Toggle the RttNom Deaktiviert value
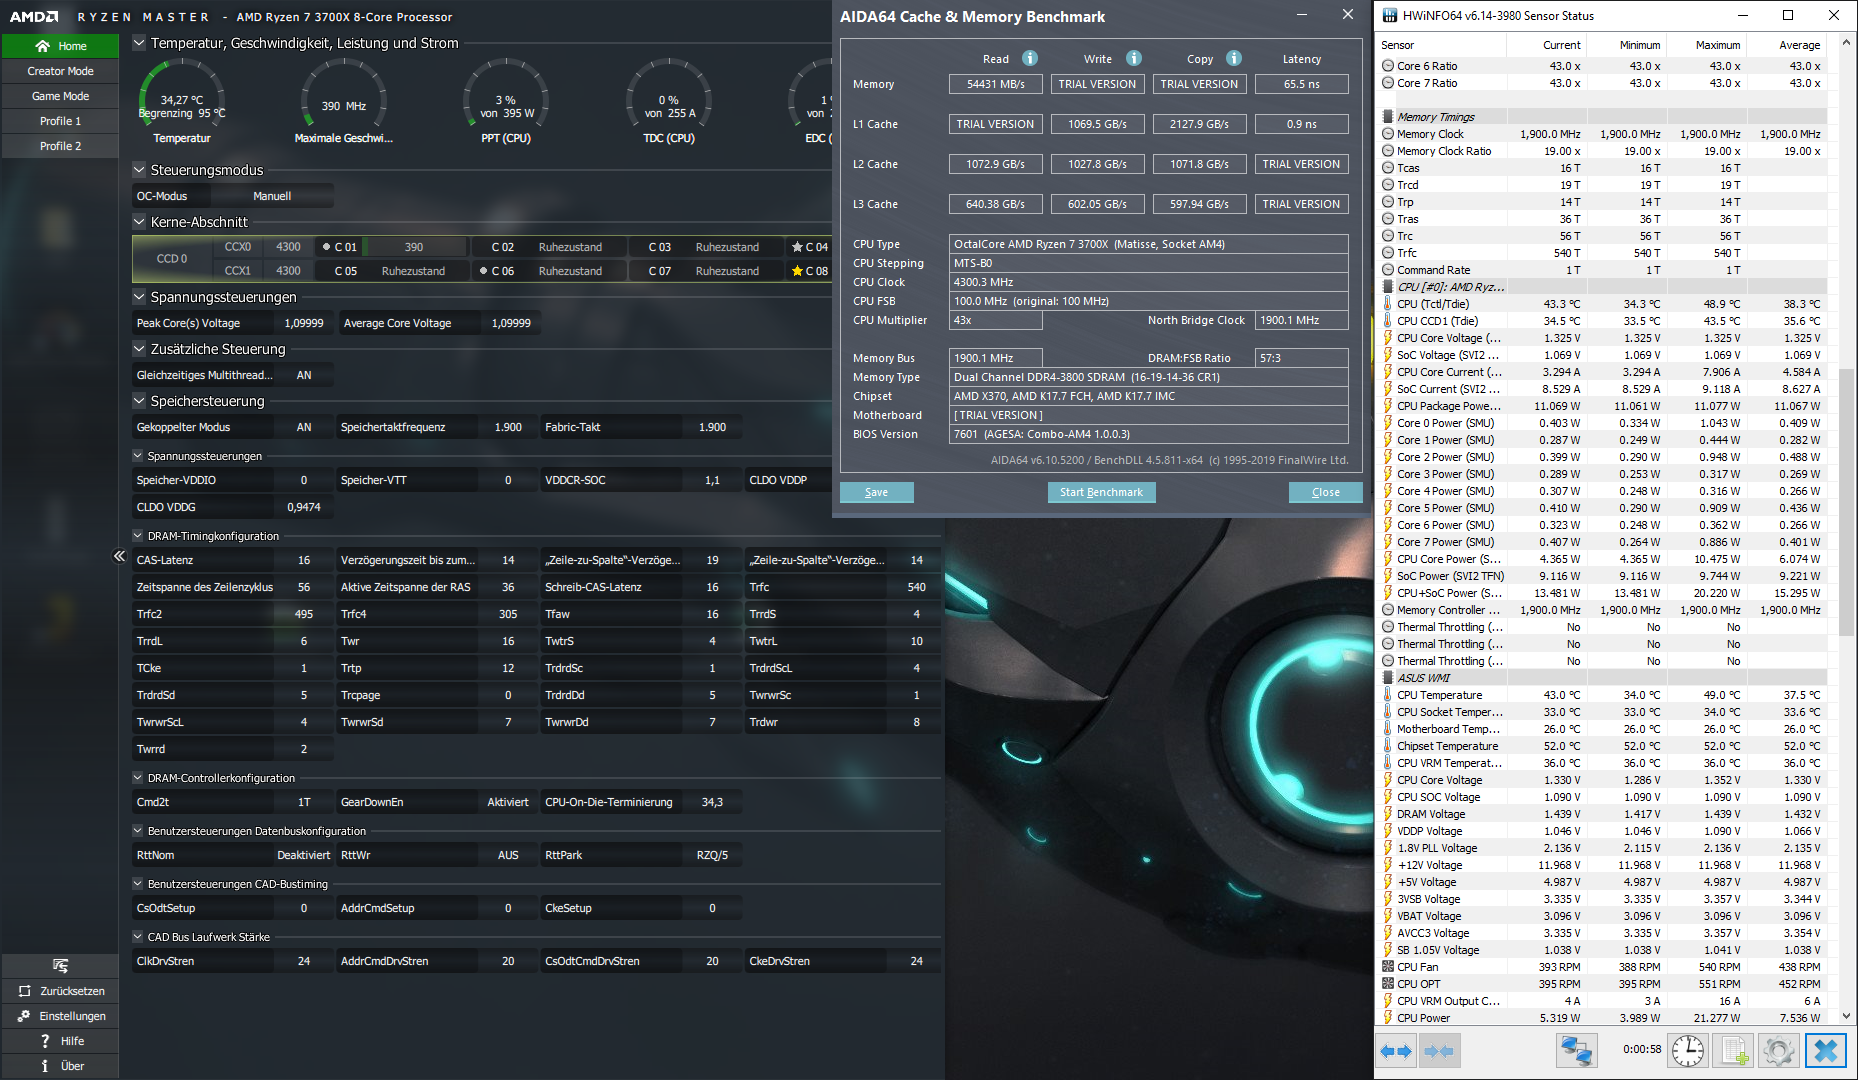The height and width of the screenshot is (1080, 1858). [x=304, y=855]
